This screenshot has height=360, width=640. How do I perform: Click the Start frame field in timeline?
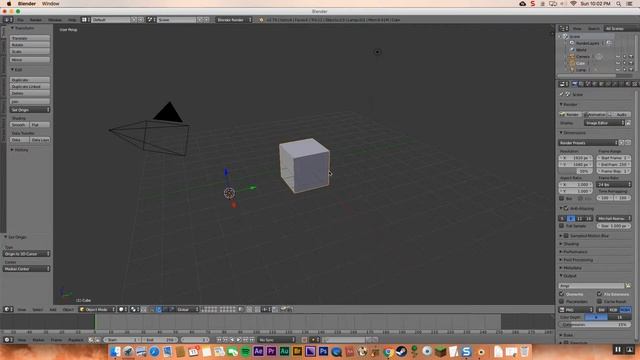122,340
